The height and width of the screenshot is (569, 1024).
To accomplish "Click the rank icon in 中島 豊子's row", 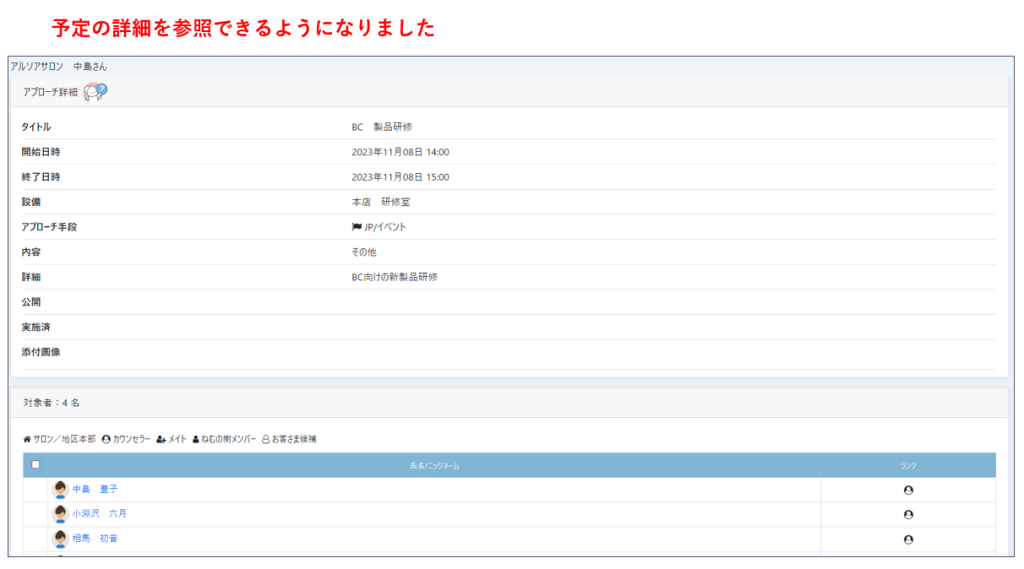I will 908,490.
